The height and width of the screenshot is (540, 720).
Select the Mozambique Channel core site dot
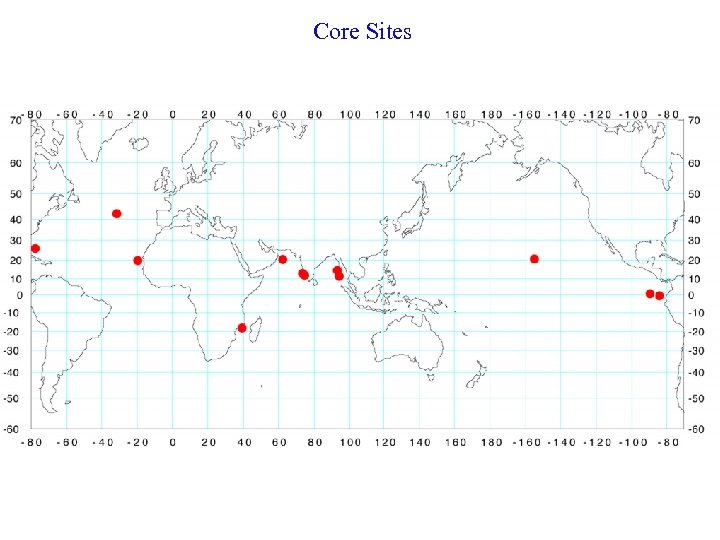click(242, 328)
